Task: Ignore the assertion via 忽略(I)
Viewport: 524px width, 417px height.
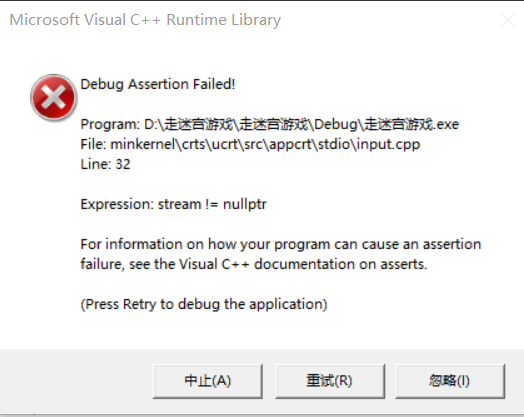Action: point(450,381)
